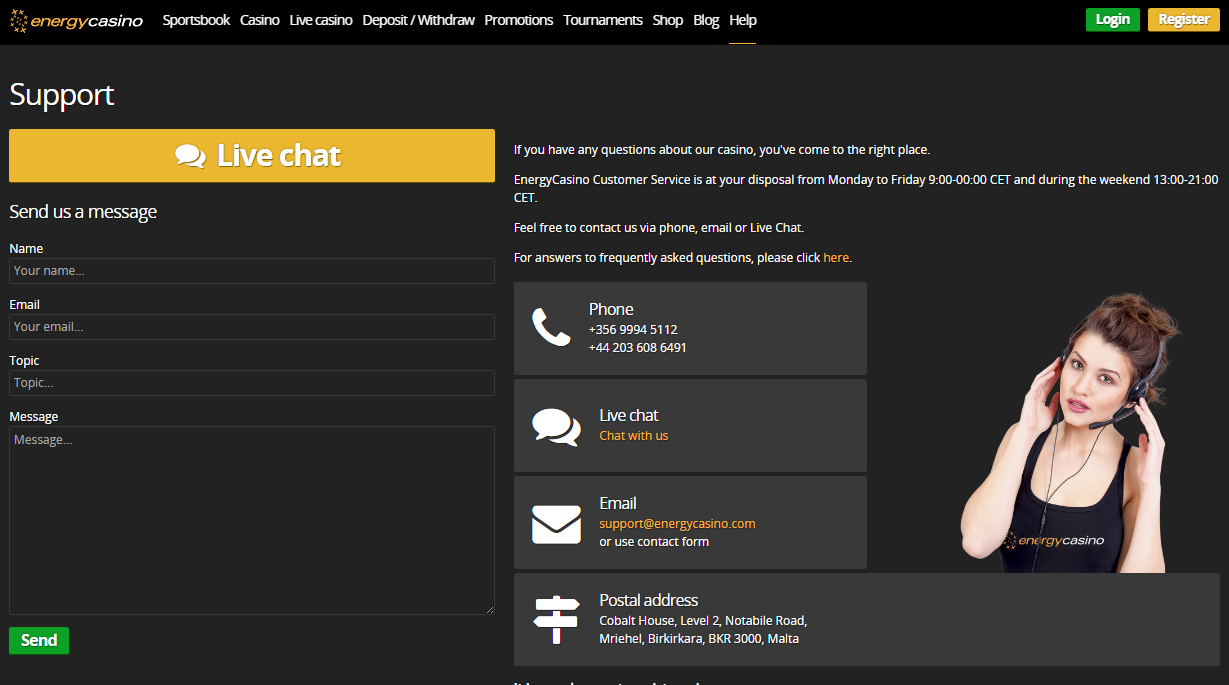This screenshot has height=685, width=1229.
Task: Click 'or use contact form' text
Action: (654, 542)
